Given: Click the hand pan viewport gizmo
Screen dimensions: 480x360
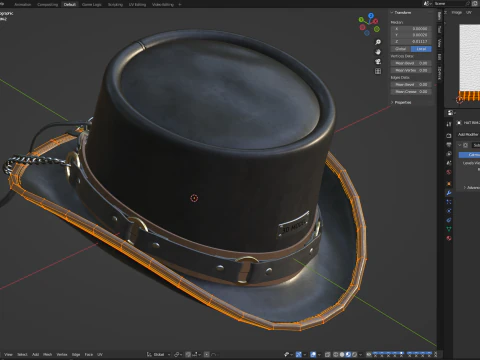Looking at the screenshot, I should point(378,52).
